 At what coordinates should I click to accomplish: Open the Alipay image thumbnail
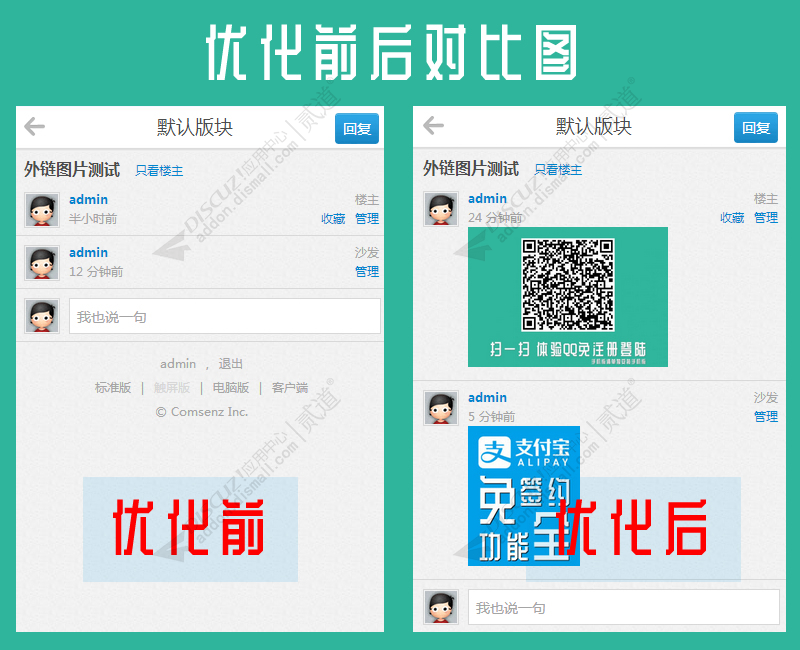pyautogui.click(x=523, y=495)
